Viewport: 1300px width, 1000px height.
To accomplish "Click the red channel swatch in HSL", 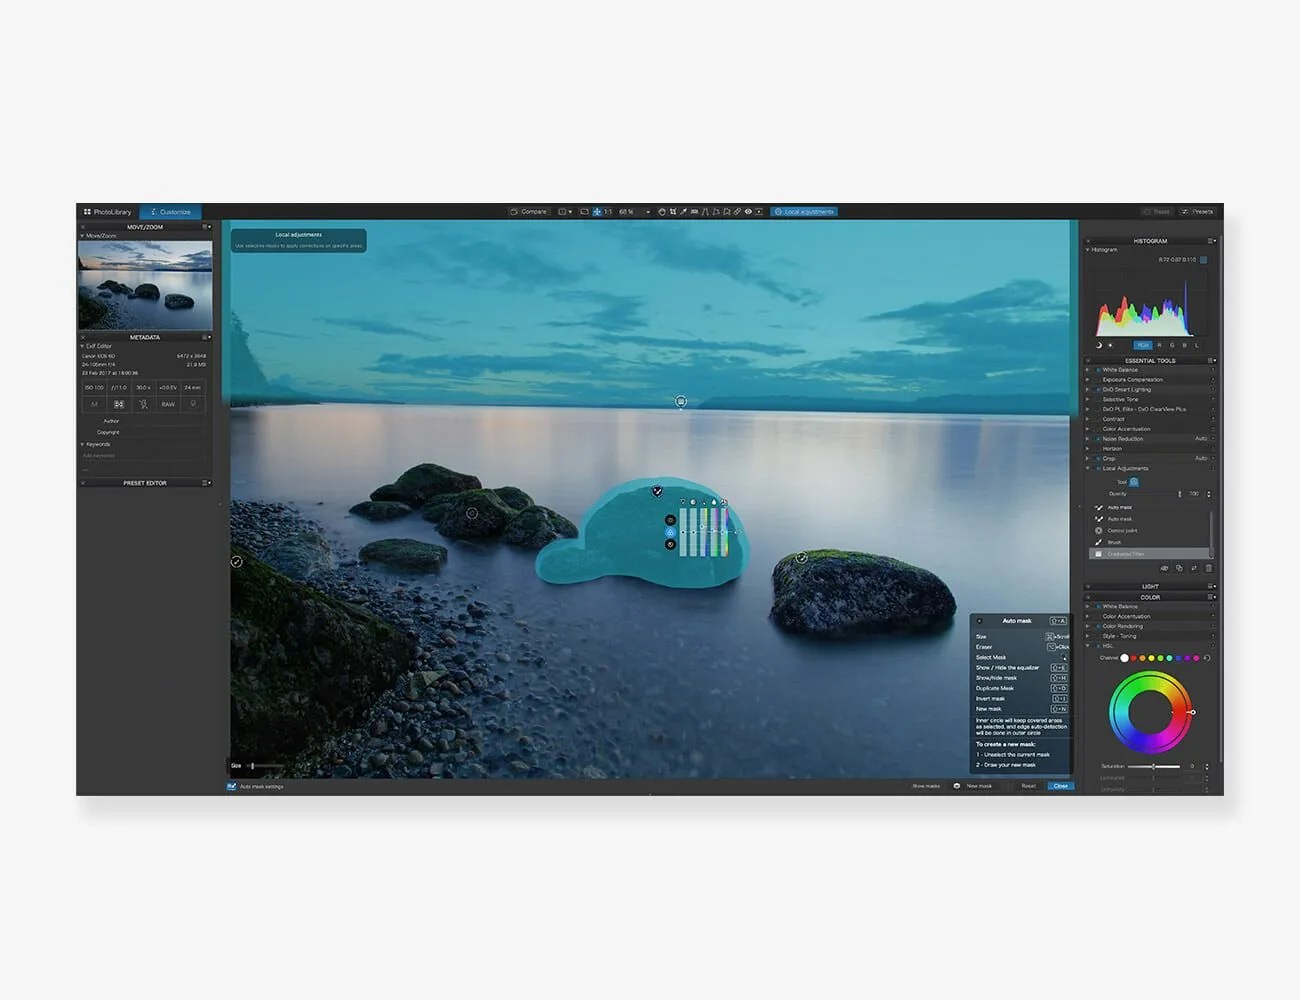I will tap(1133, 658).
